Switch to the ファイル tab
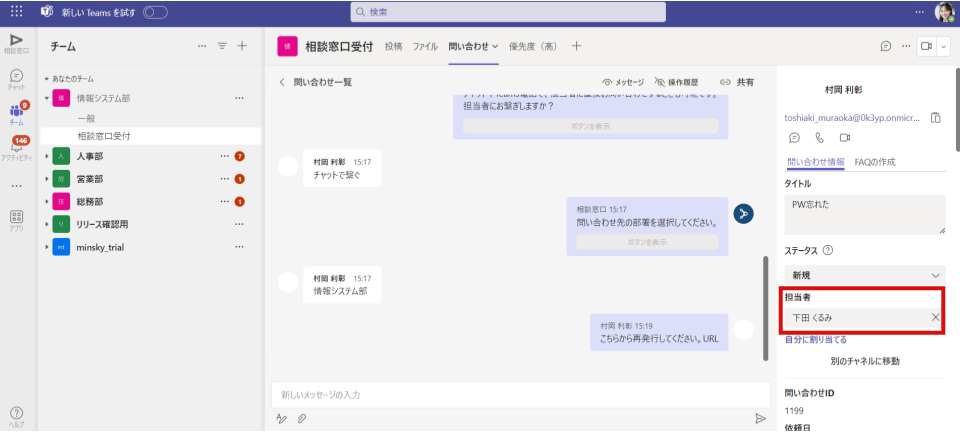960x434 pixels. (x=425, y=47)
